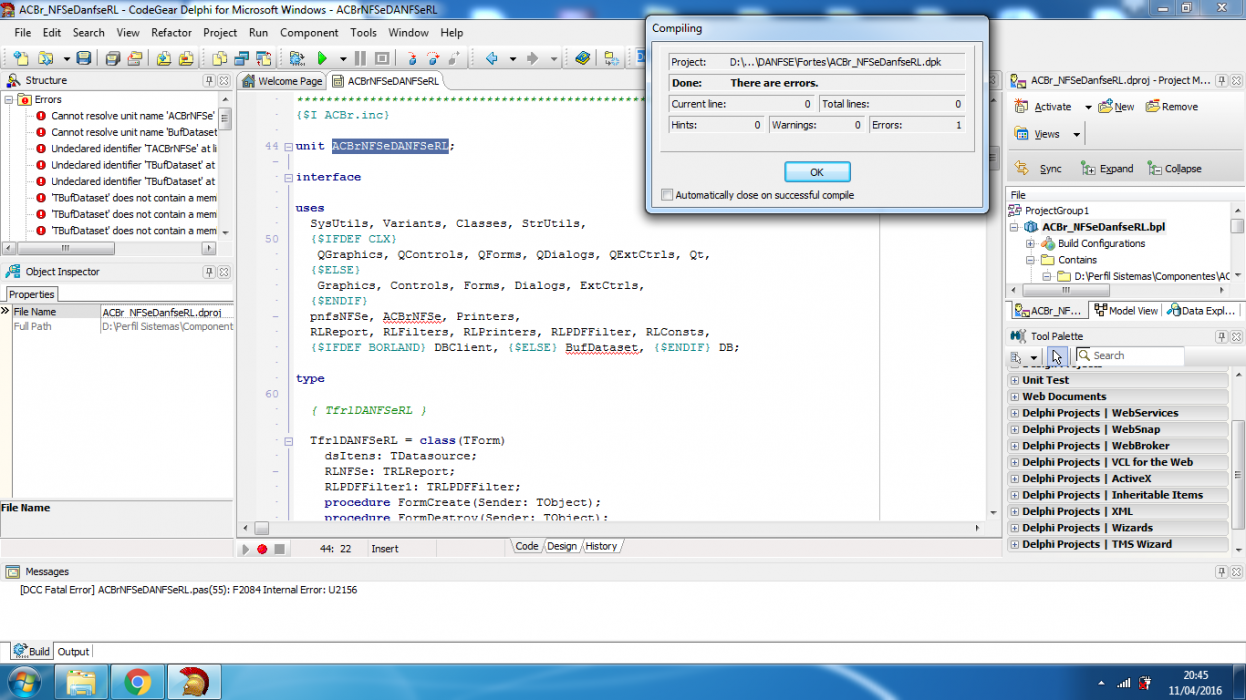Collapse the unit declaration code fold

pyautogui.click(x=288, y=146)
